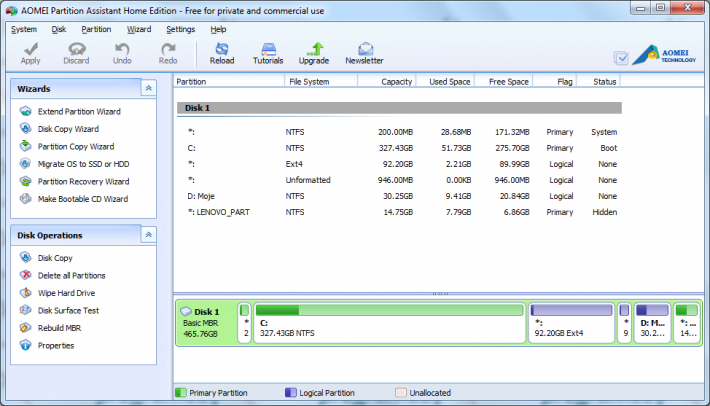Click the Delete all Partitions icon

(26, 275)
